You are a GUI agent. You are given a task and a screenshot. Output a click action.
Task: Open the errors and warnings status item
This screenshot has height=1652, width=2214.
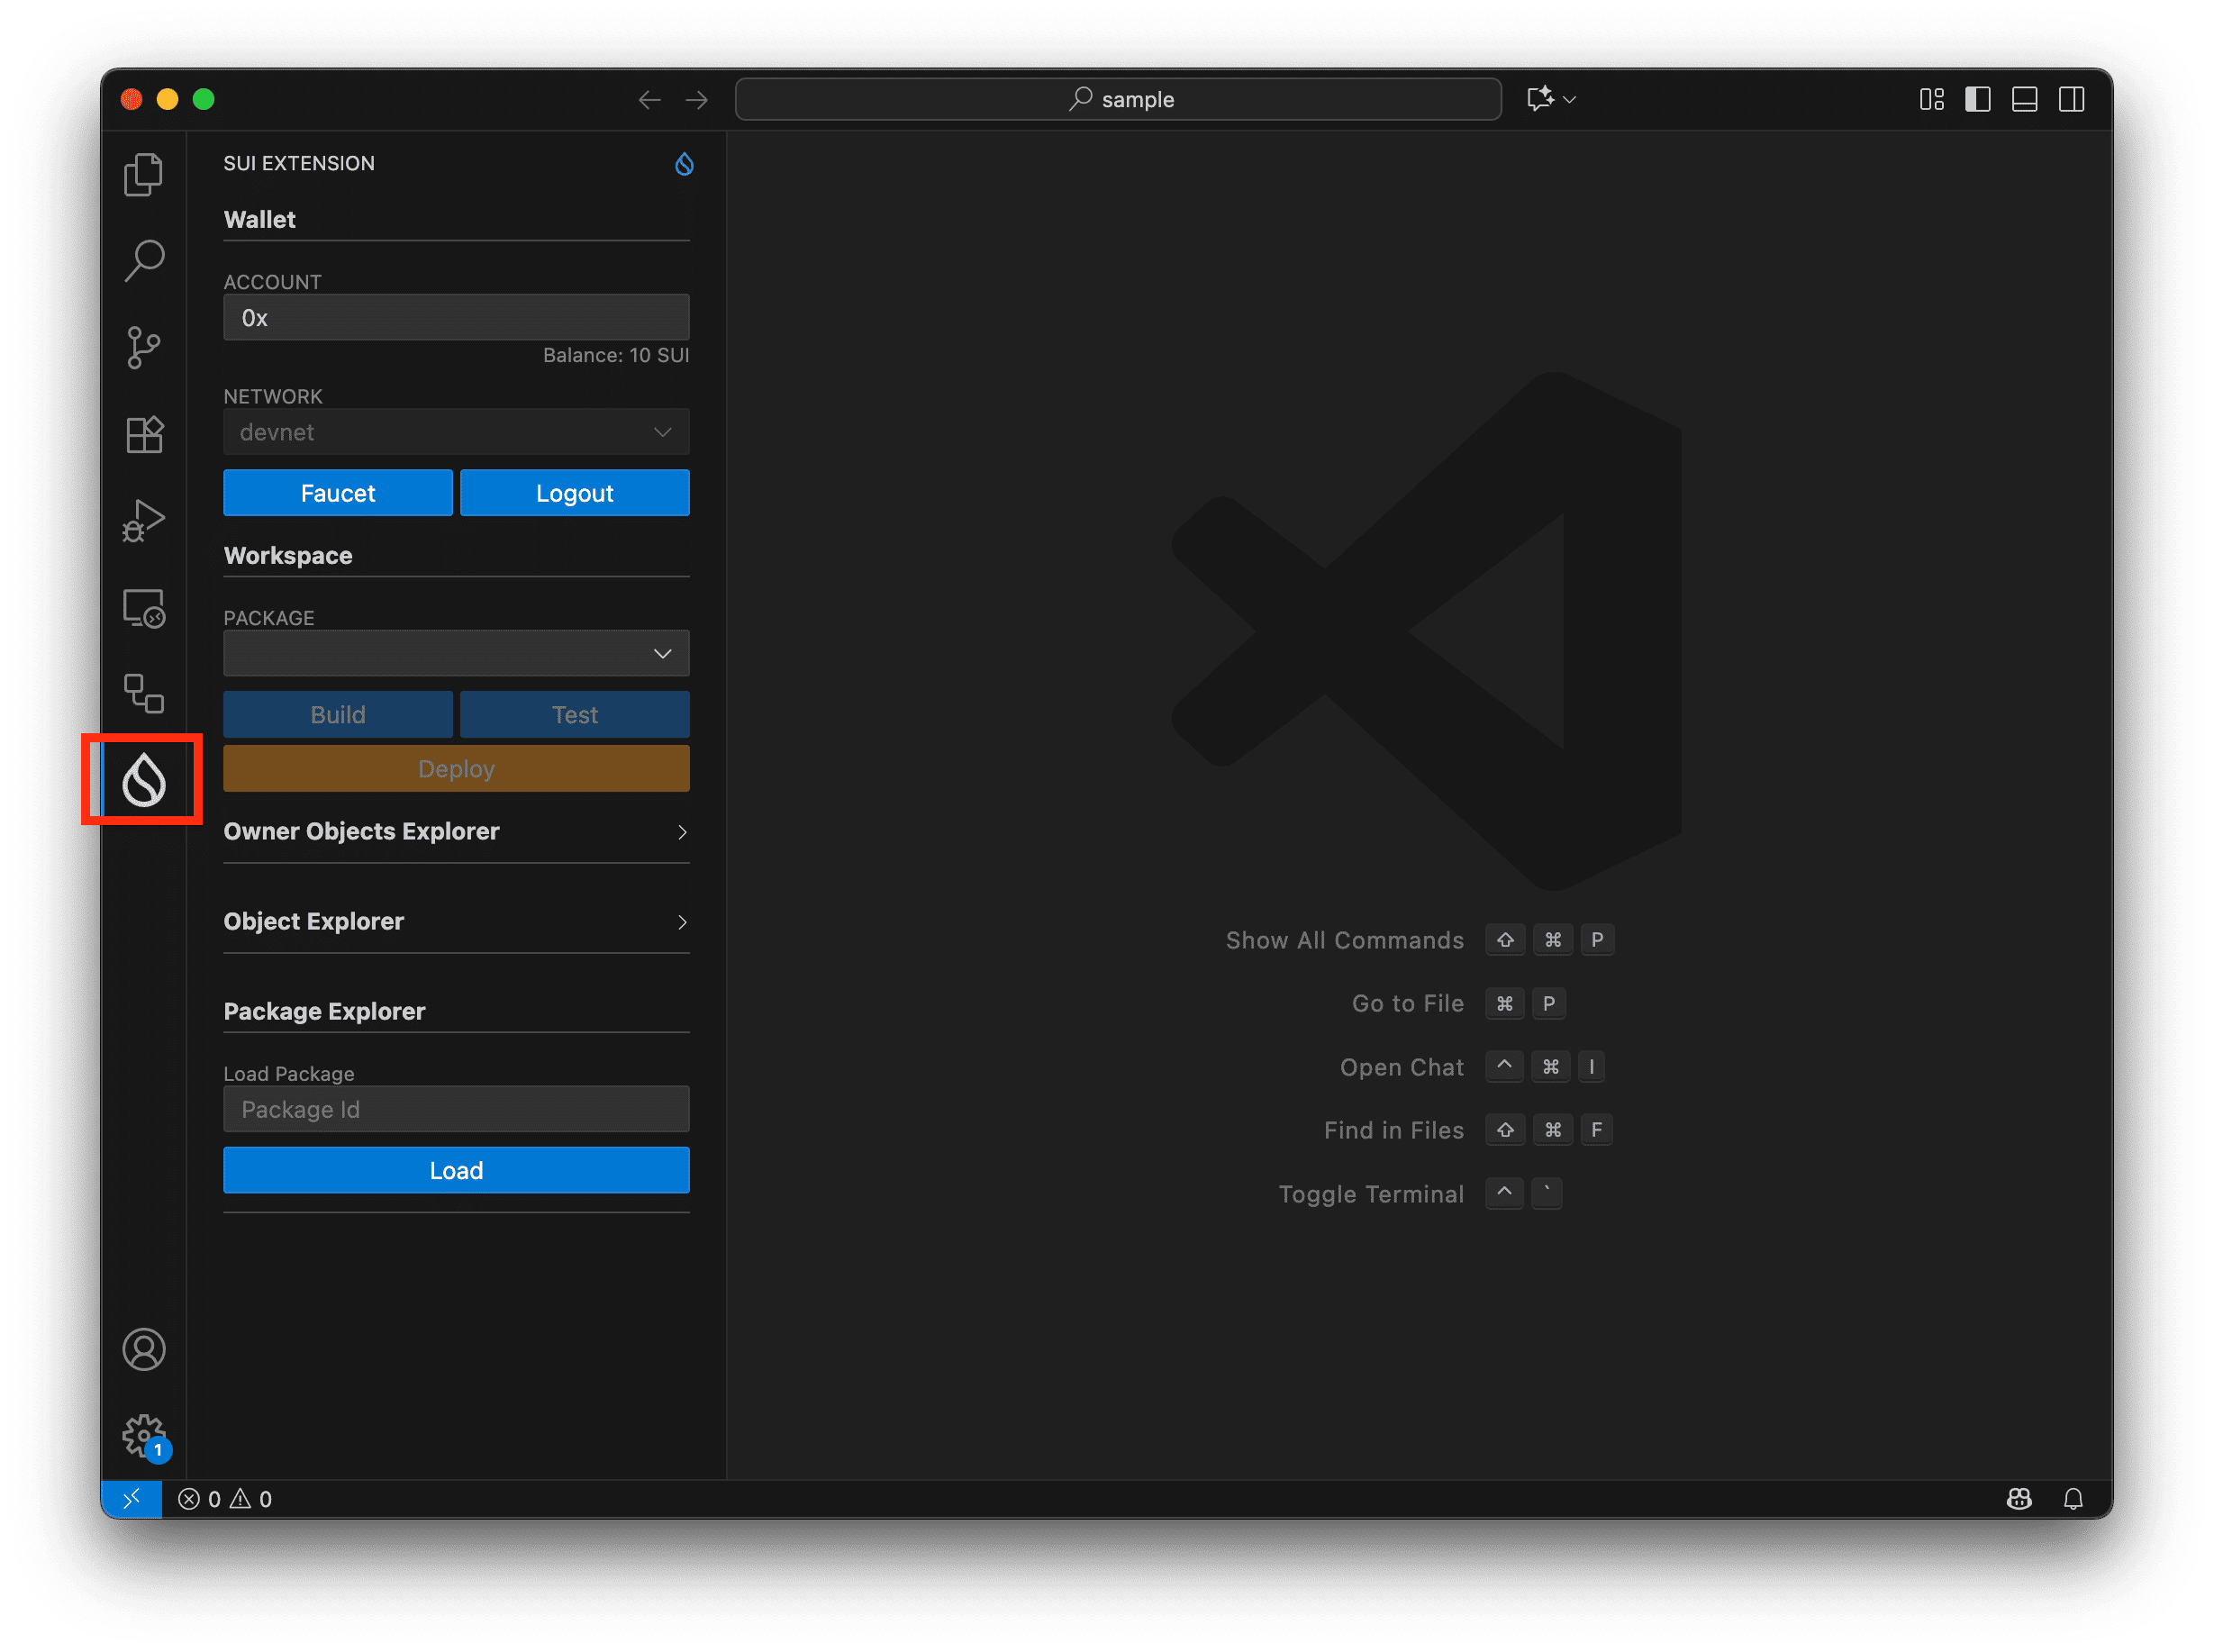coord(225,1499)
